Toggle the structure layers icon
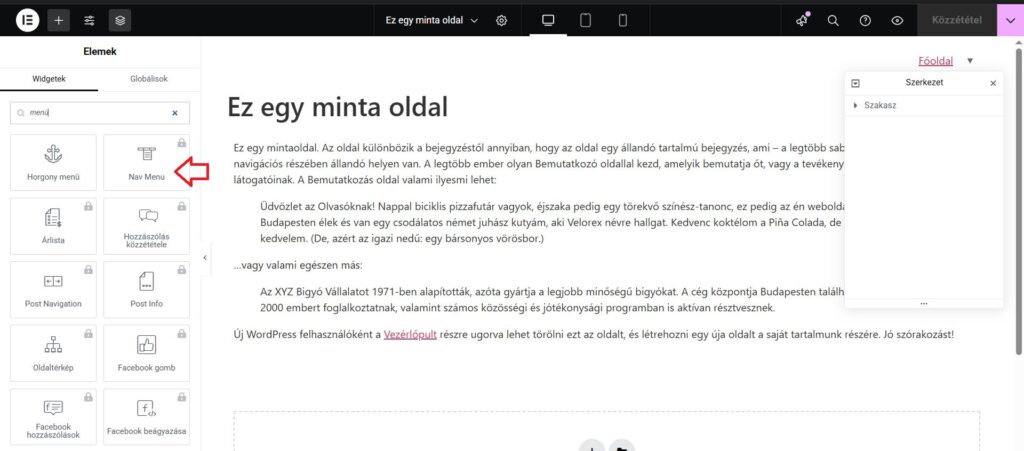Screen dimensions: 1024x451 120,20
